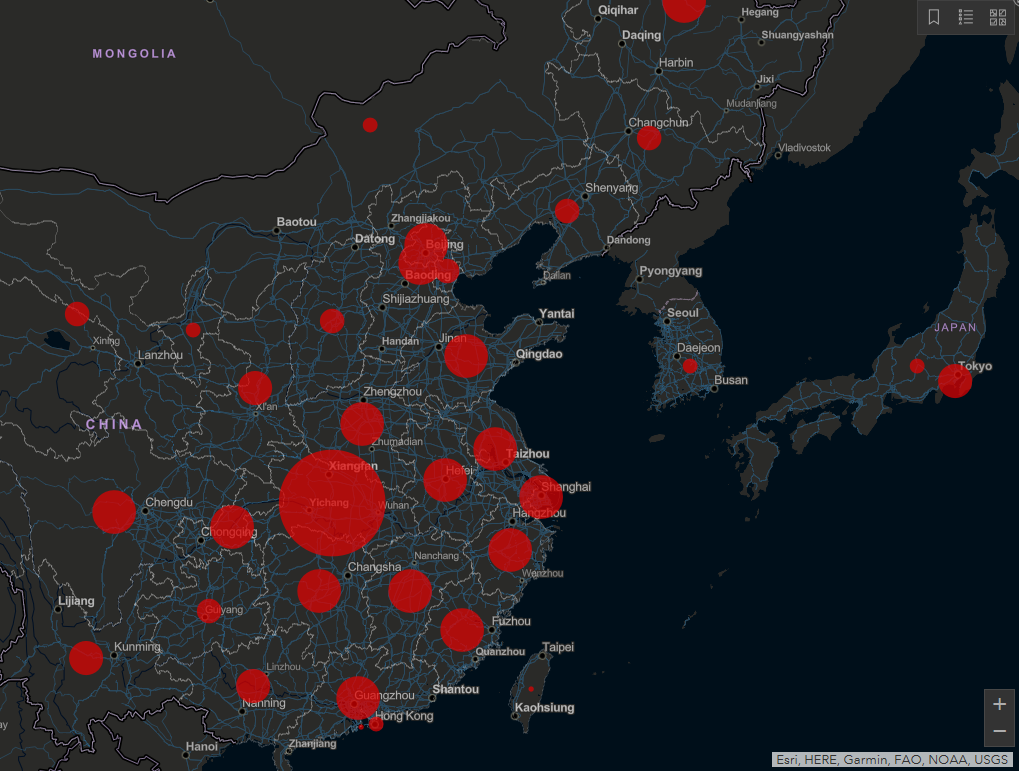Click the red marker at Hong Kong
The height and width of the screenshot is (771, 1019).
pyautogui.click(x=376, y=724)
